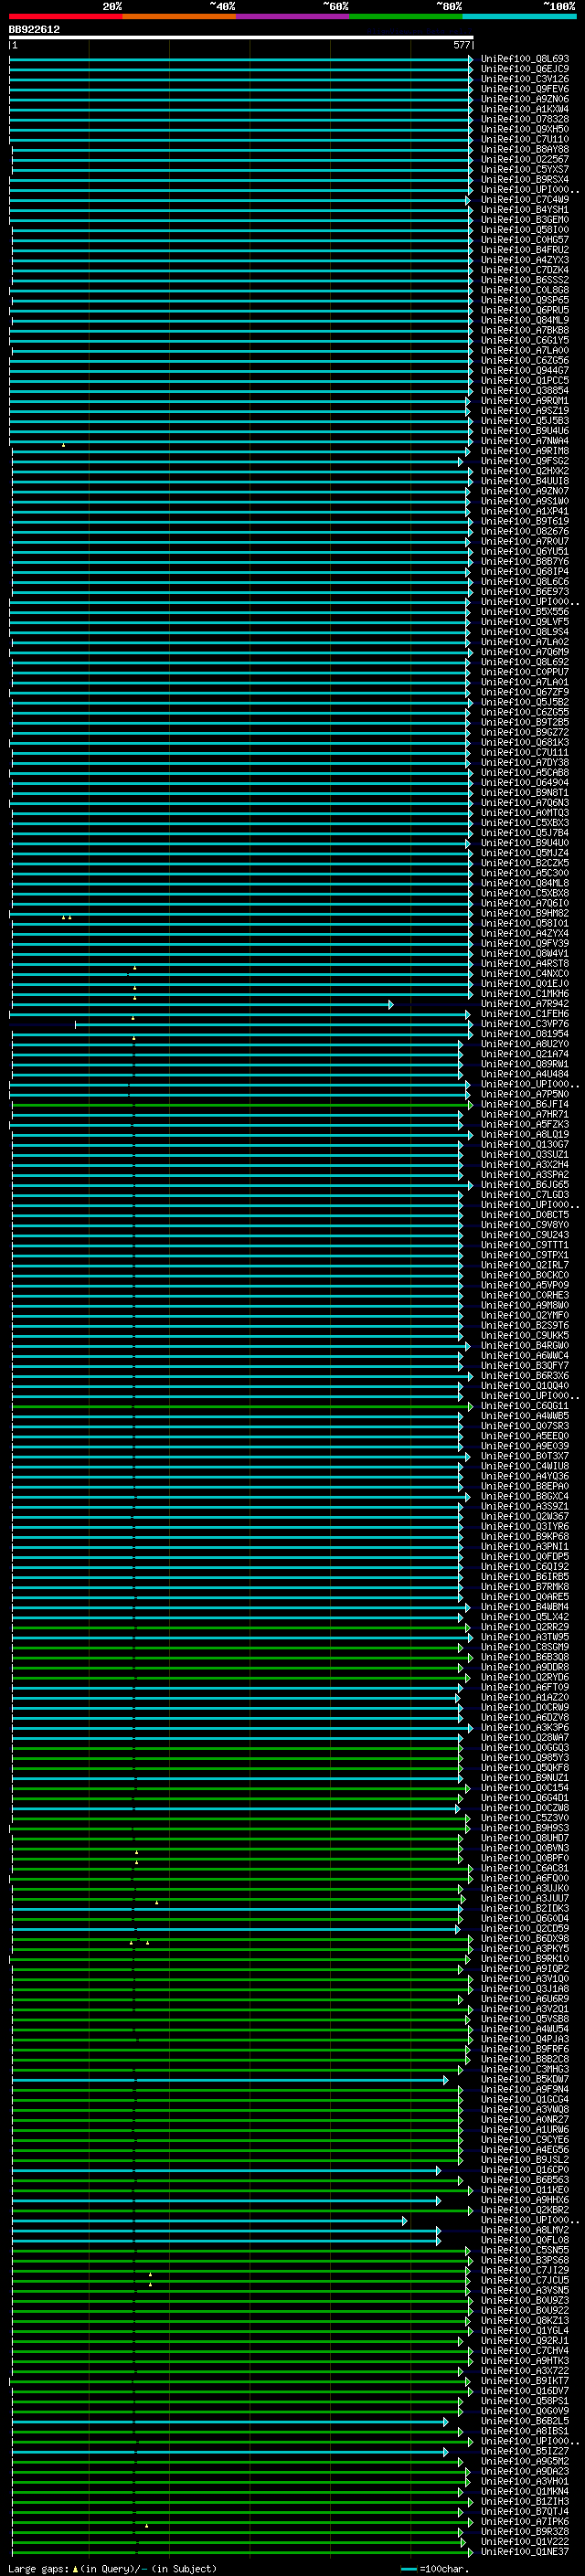Select the UniRef100_A4U484 label
Viewport: 585px width, 2576px height.
click(x=525, y=1074)
